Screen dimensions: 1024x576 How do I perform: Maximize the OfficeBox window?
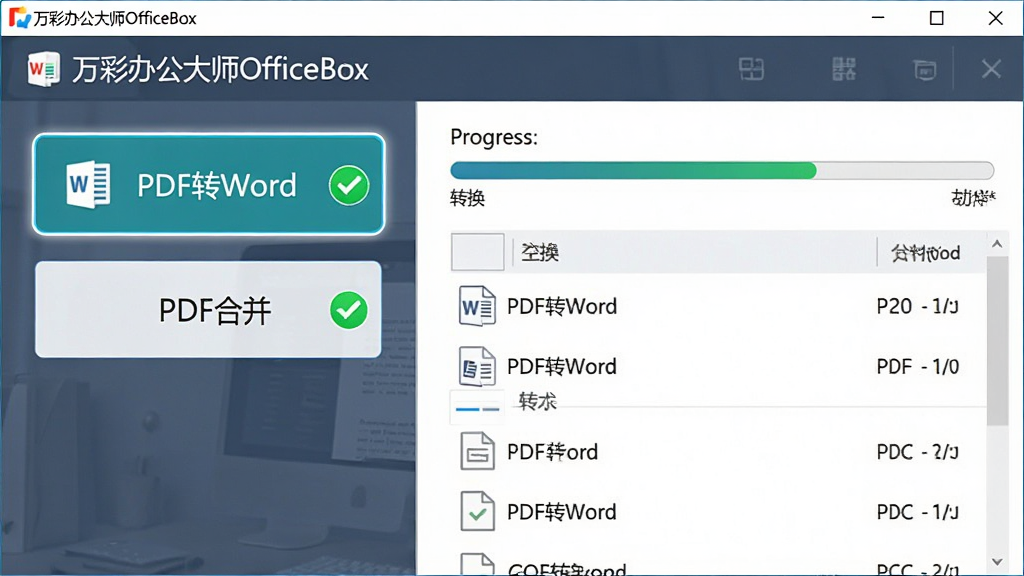[x=936, y=18]
